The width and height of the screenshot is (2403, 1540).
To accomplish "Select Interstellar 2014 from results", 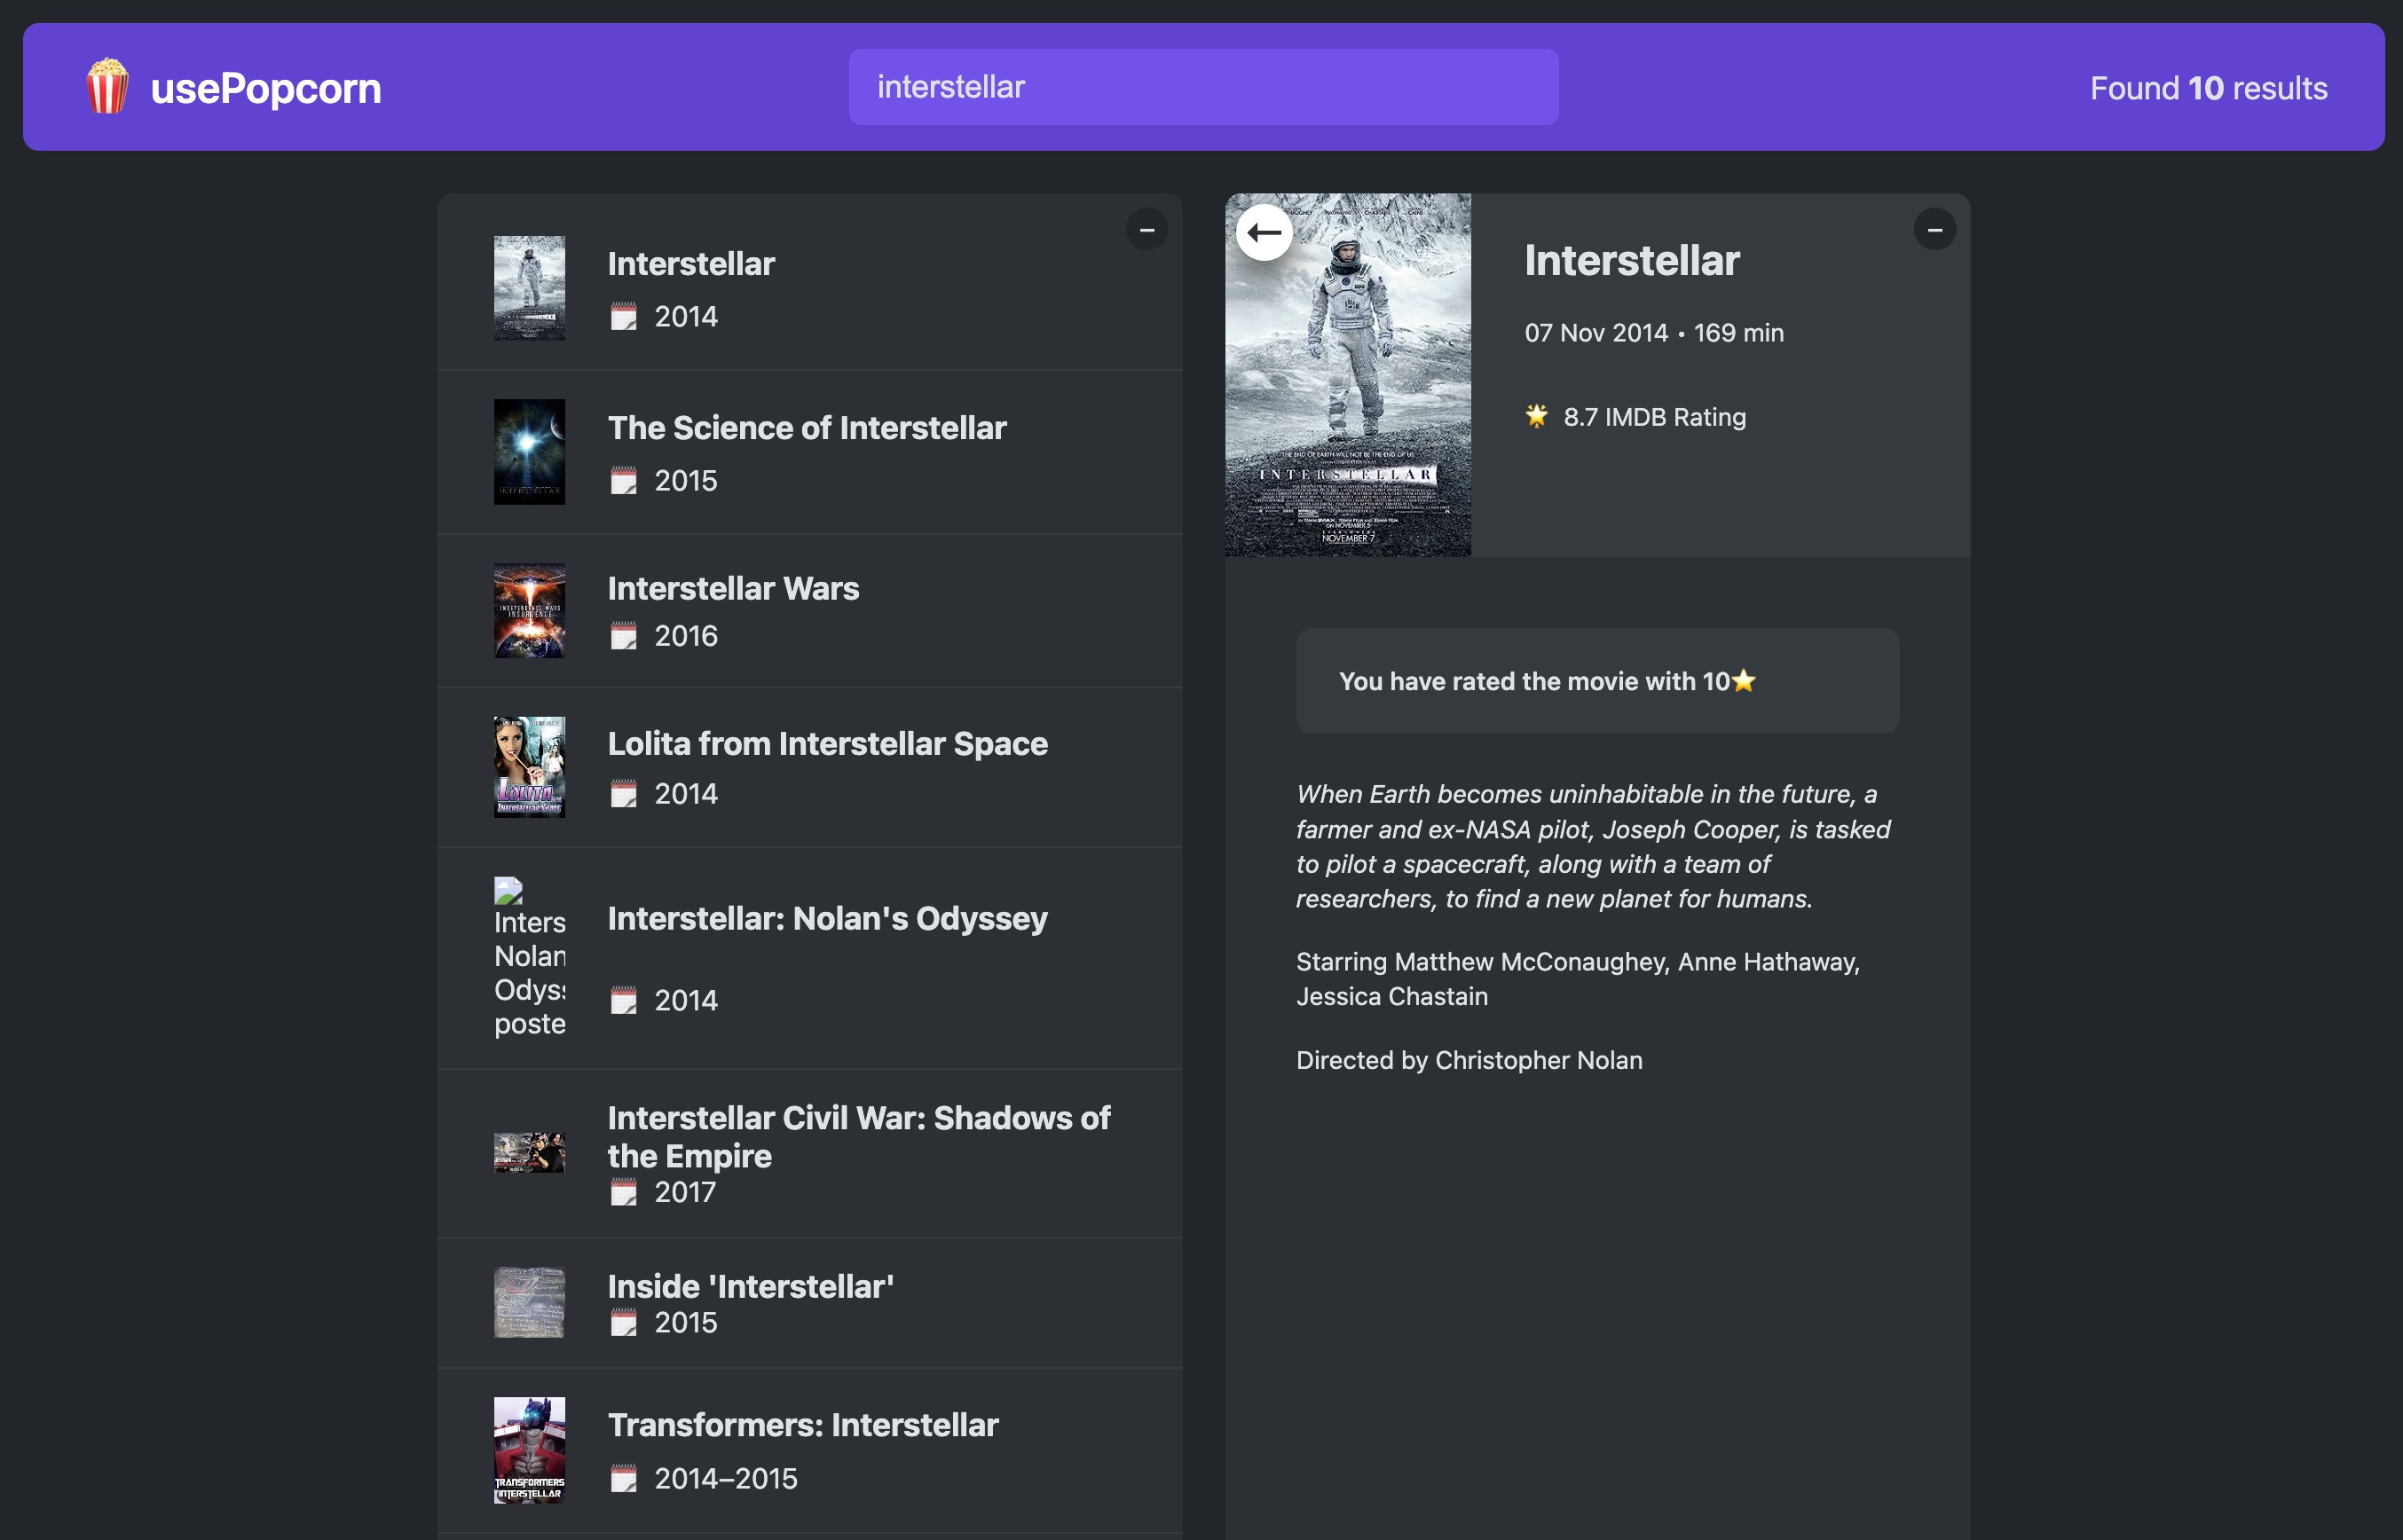I will [691, 264].
